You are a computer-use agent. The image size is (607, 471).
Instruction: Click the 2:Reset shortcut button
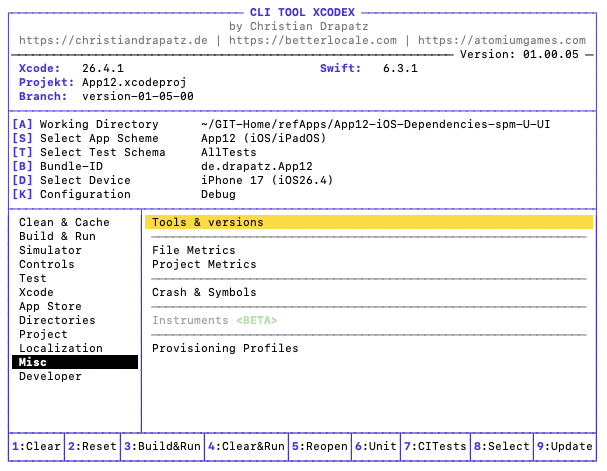pos(92,446)
